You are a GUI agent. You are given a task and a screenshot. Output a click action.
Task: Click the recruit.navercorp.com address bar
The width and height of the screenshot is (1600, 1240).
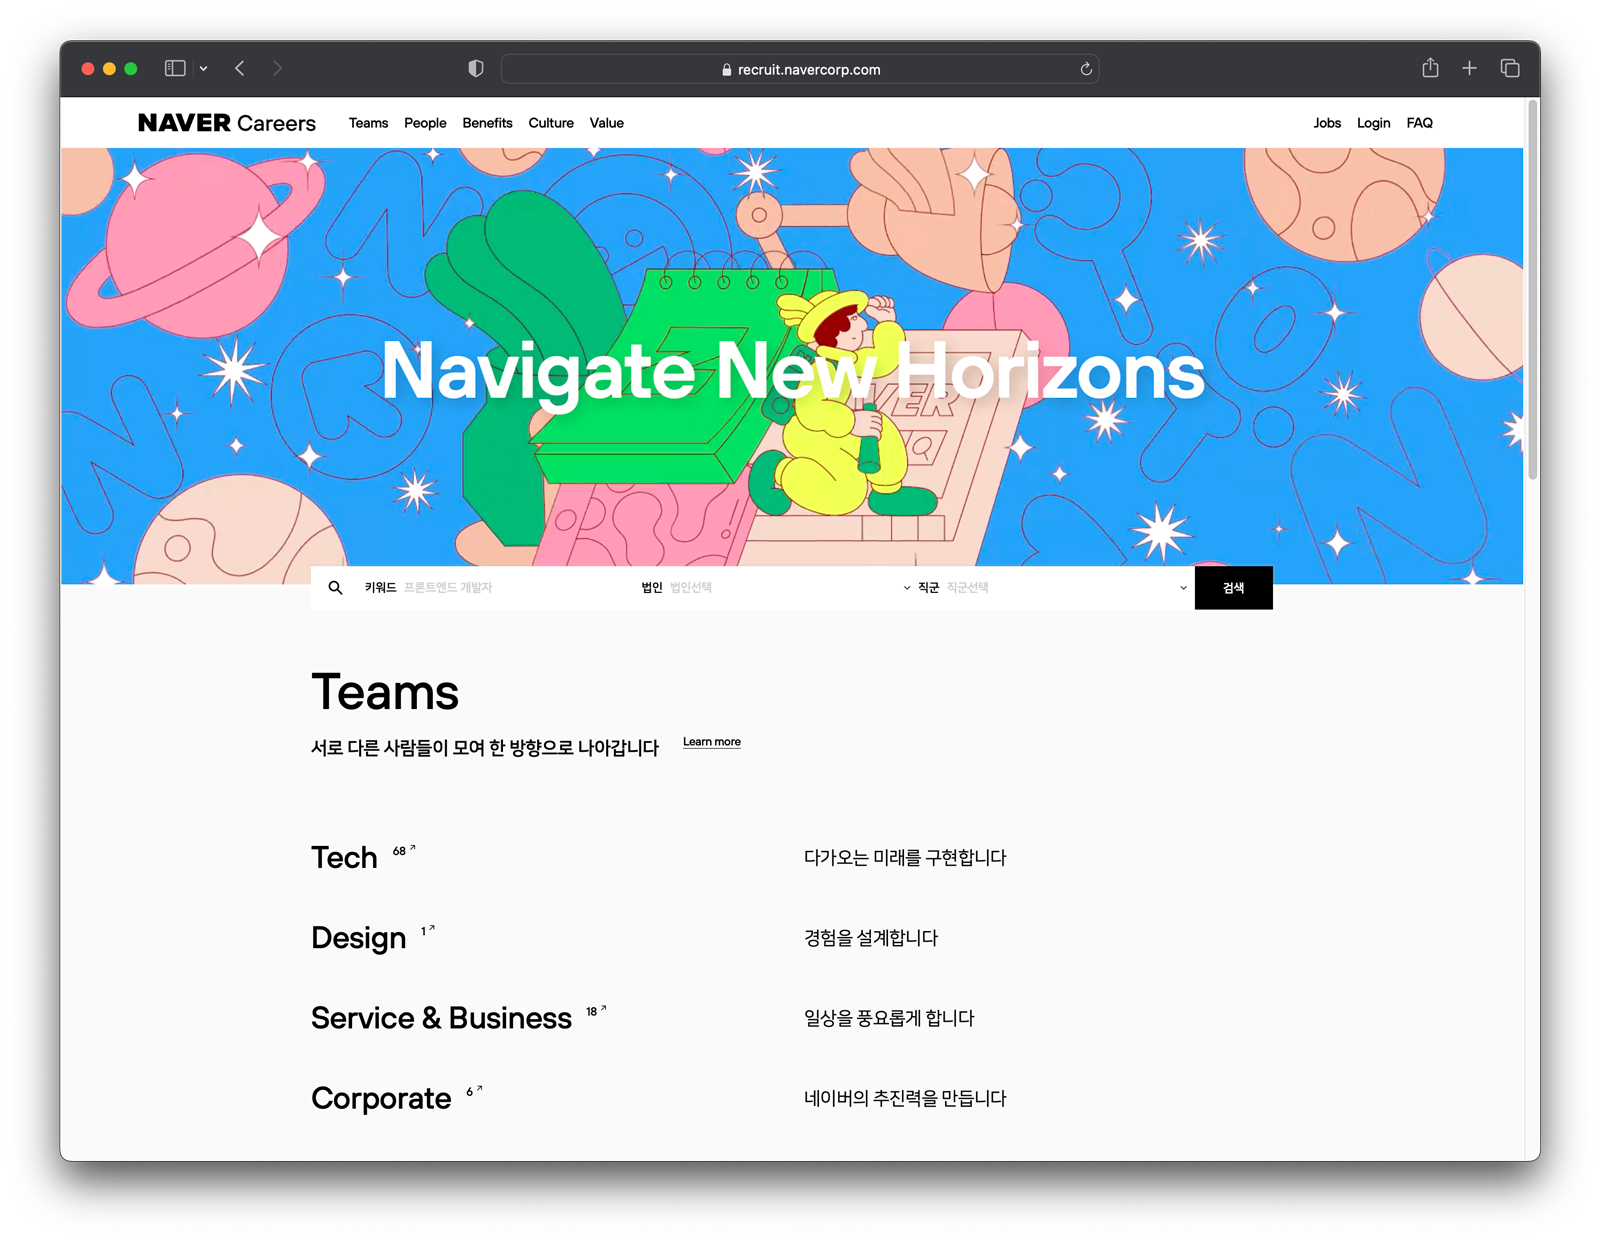800,69
